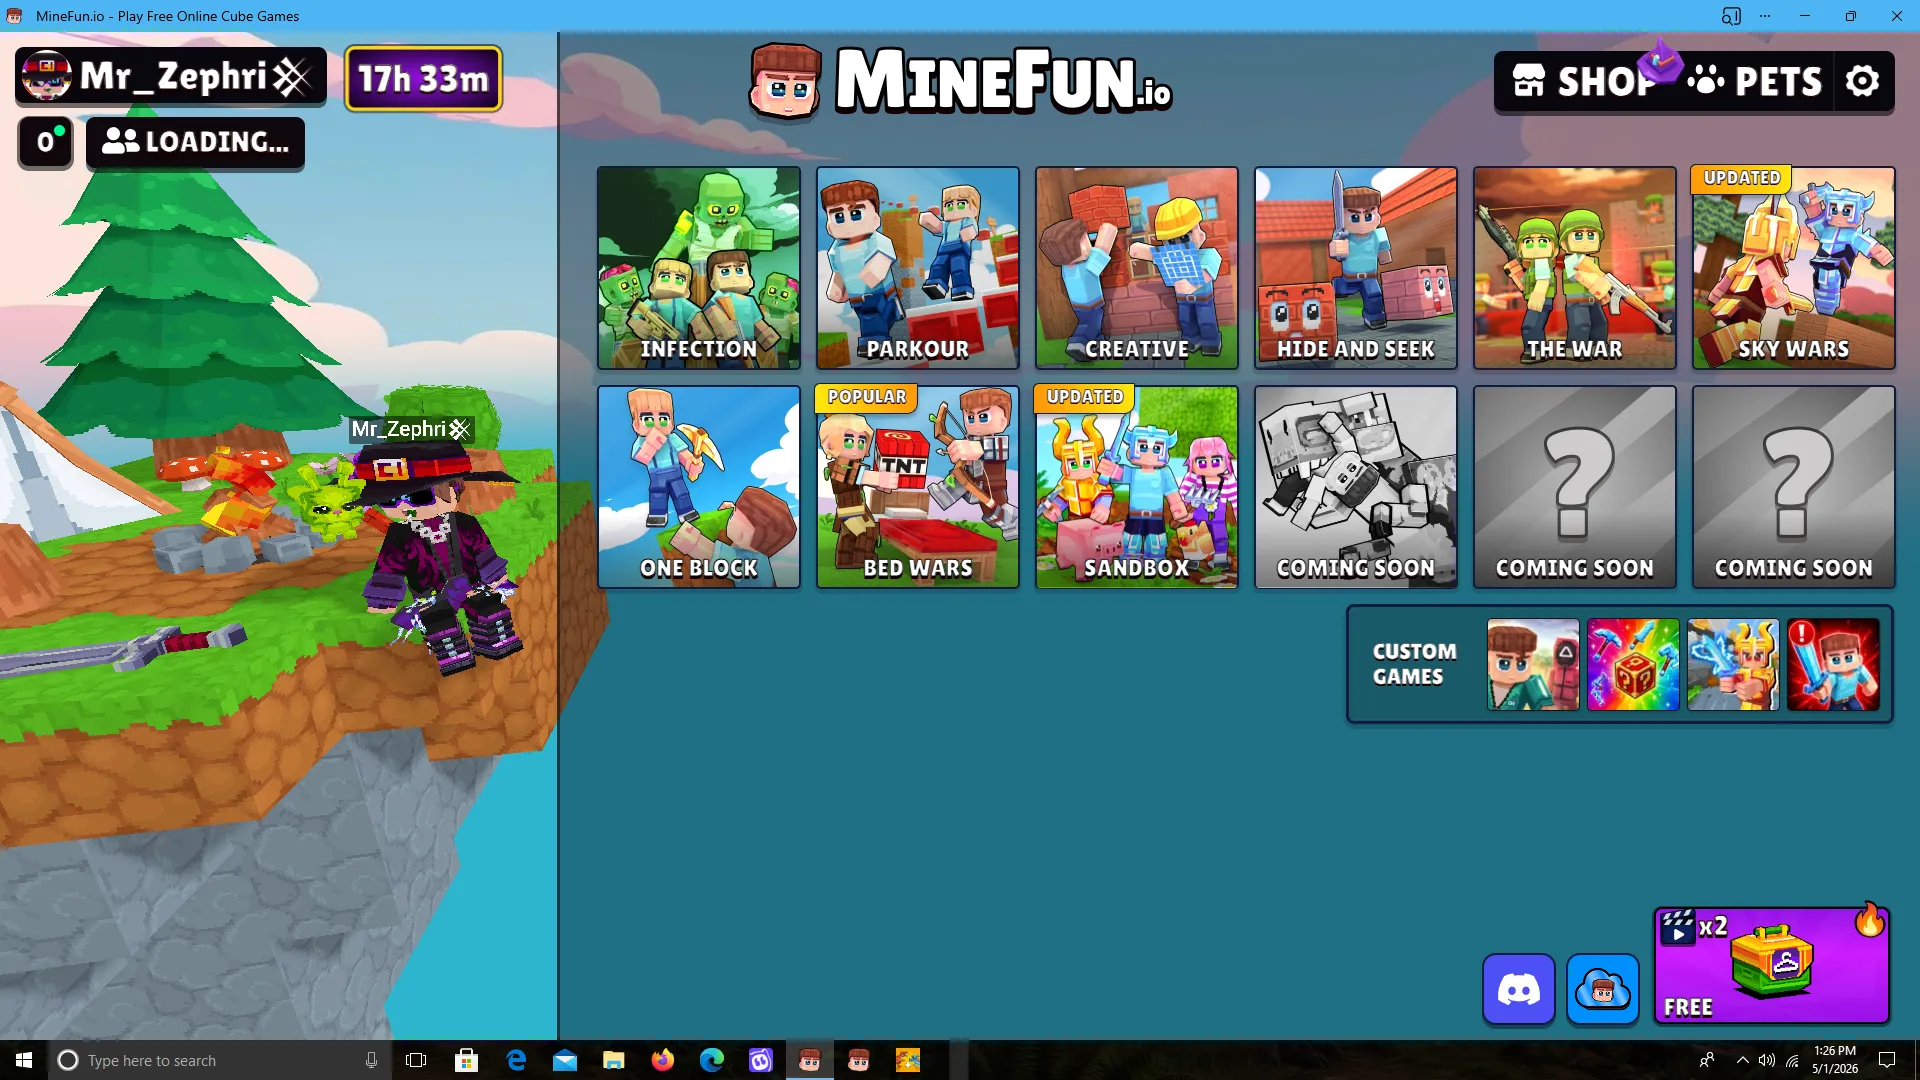Click the taskbar microphone icon

(371, 1060)
